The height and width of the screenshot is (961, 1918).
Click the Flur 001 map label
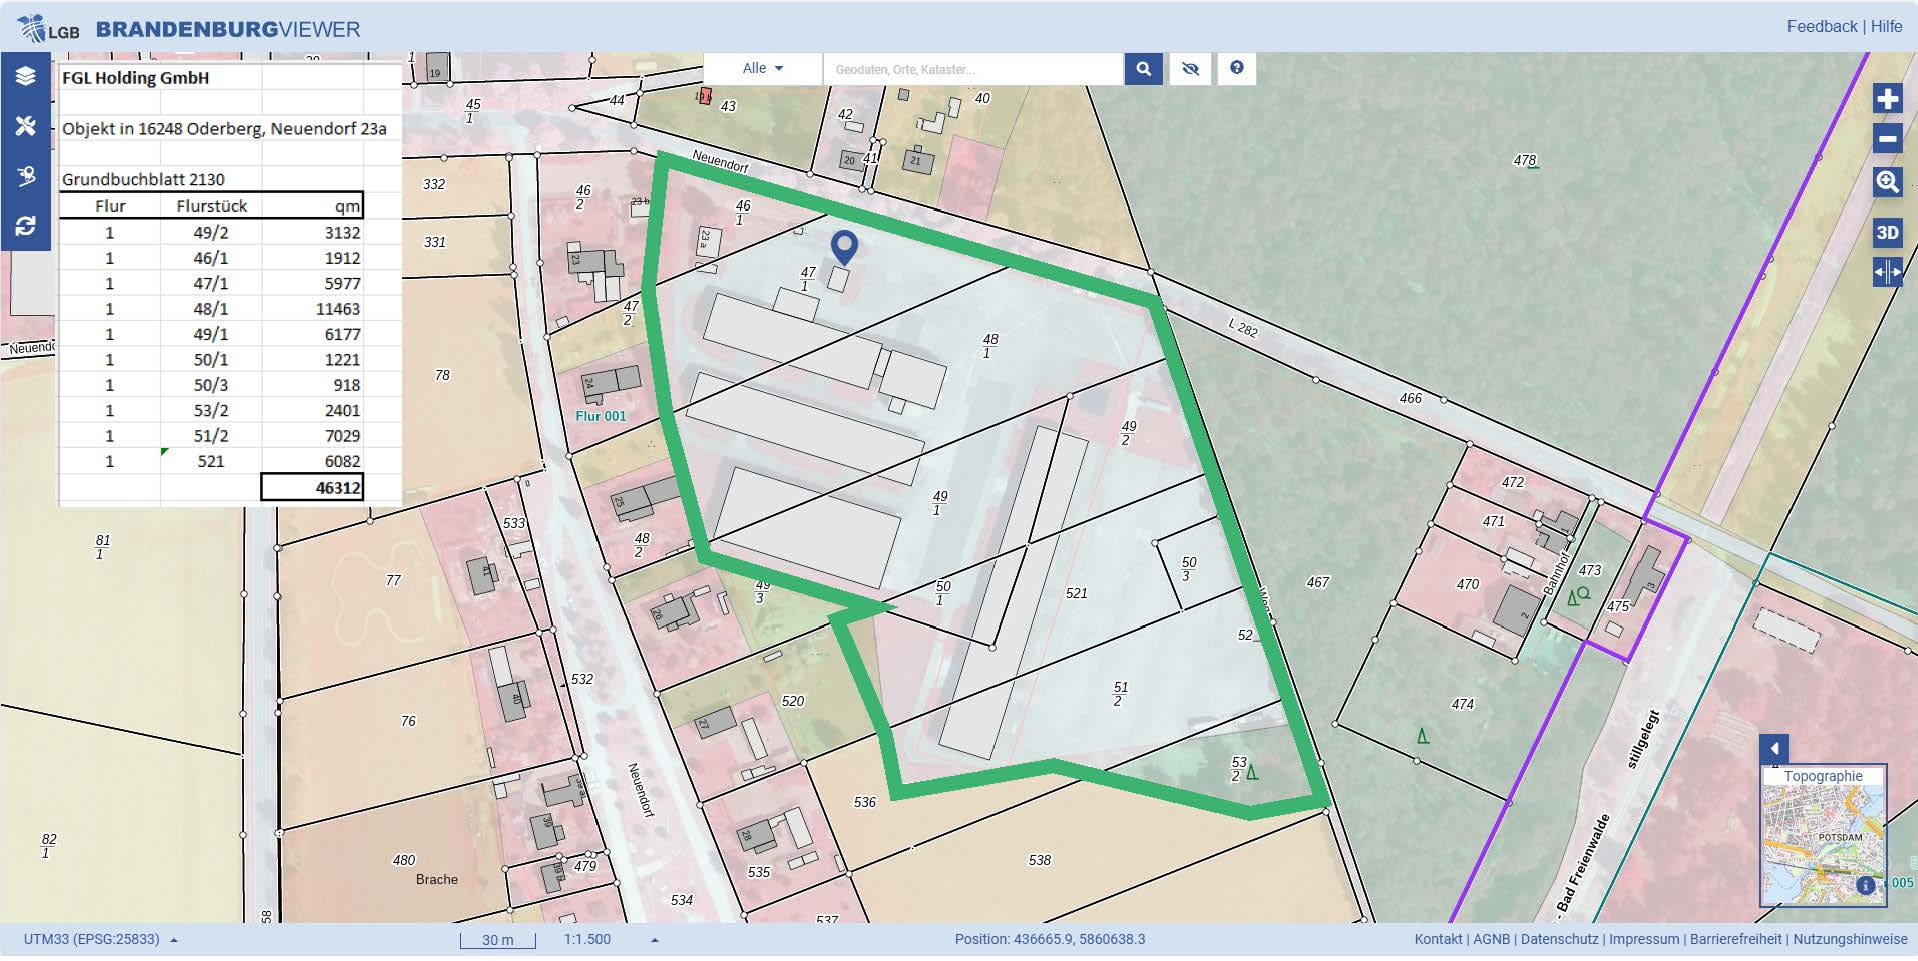click(600, 416)
